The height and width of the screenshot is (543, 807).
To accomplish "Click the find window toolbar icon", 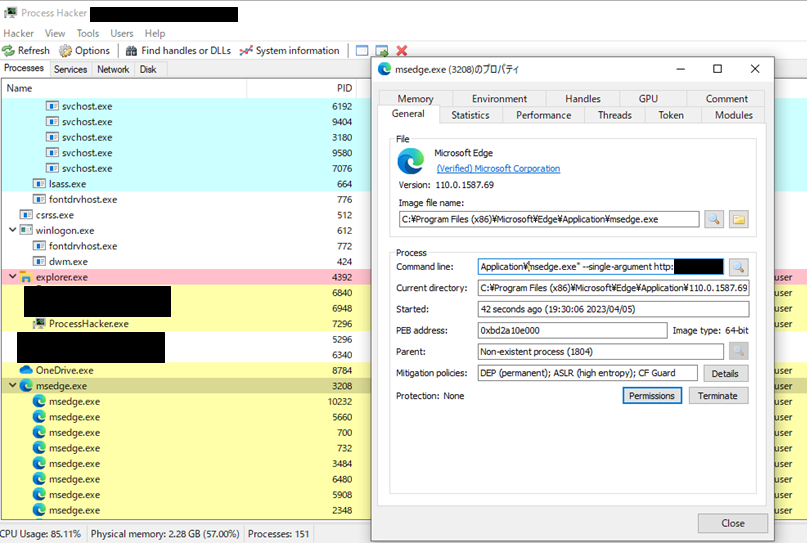I will pos(362,51).
